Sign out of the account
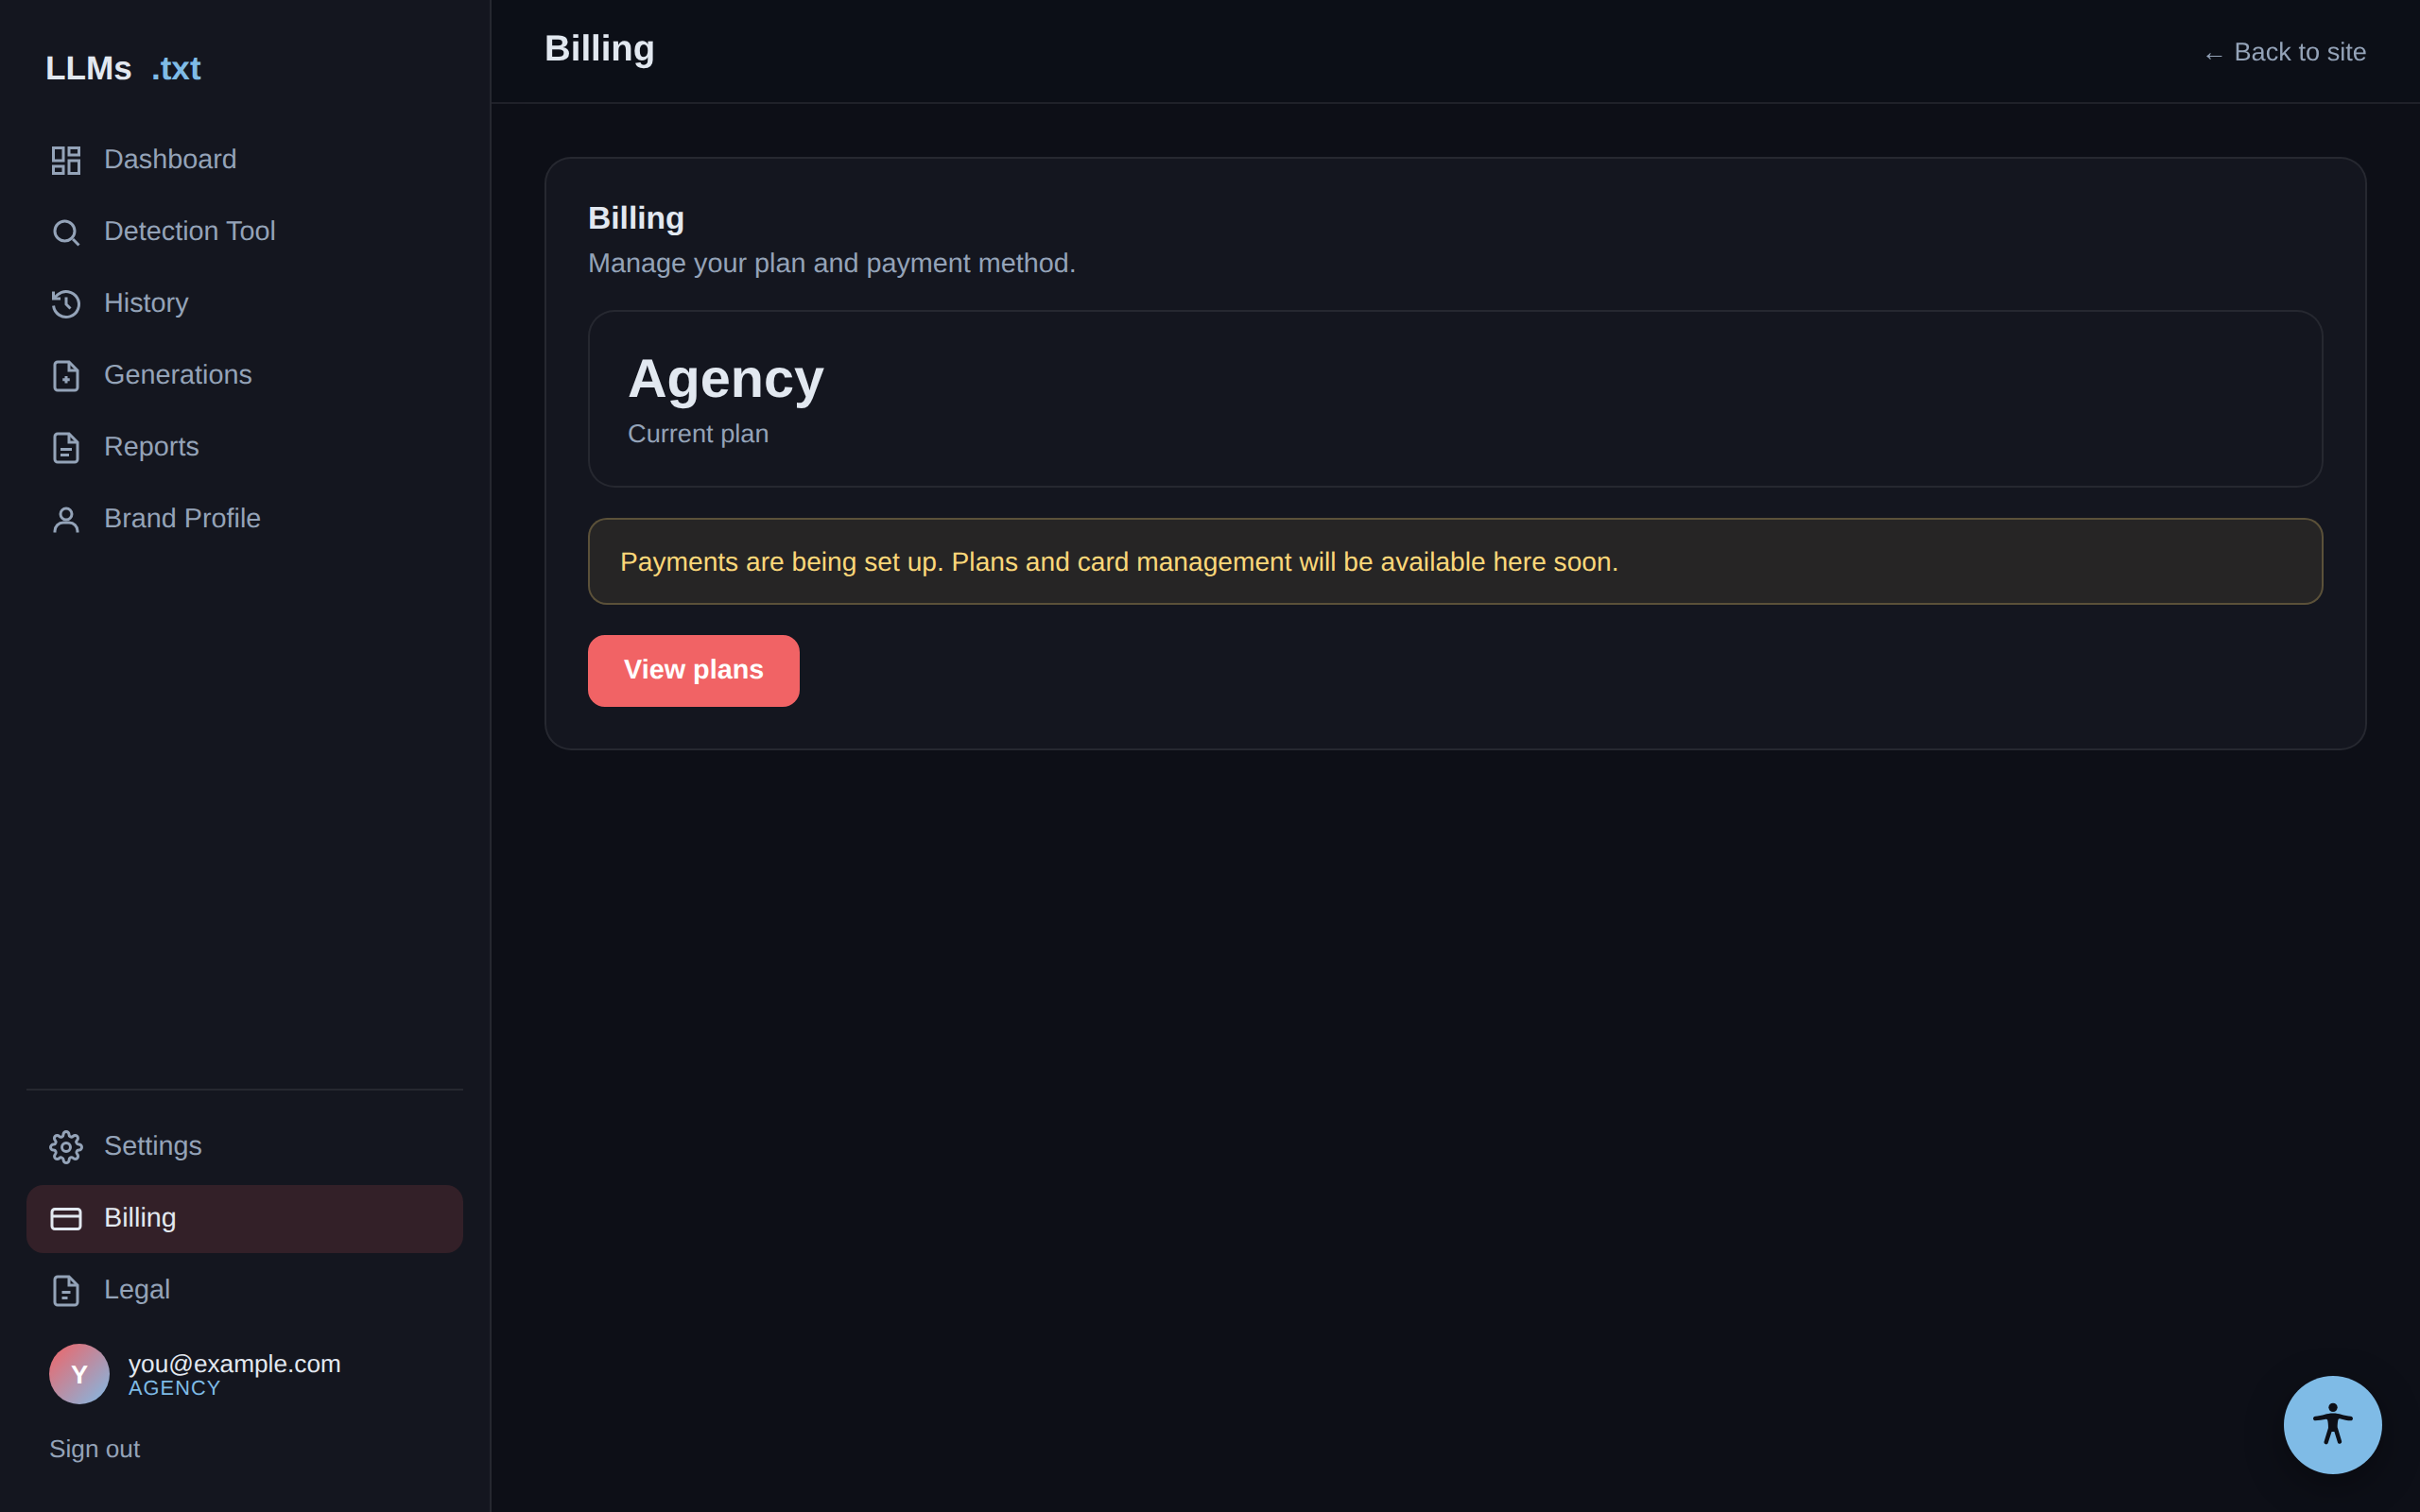 click(x=95, y=1449)
